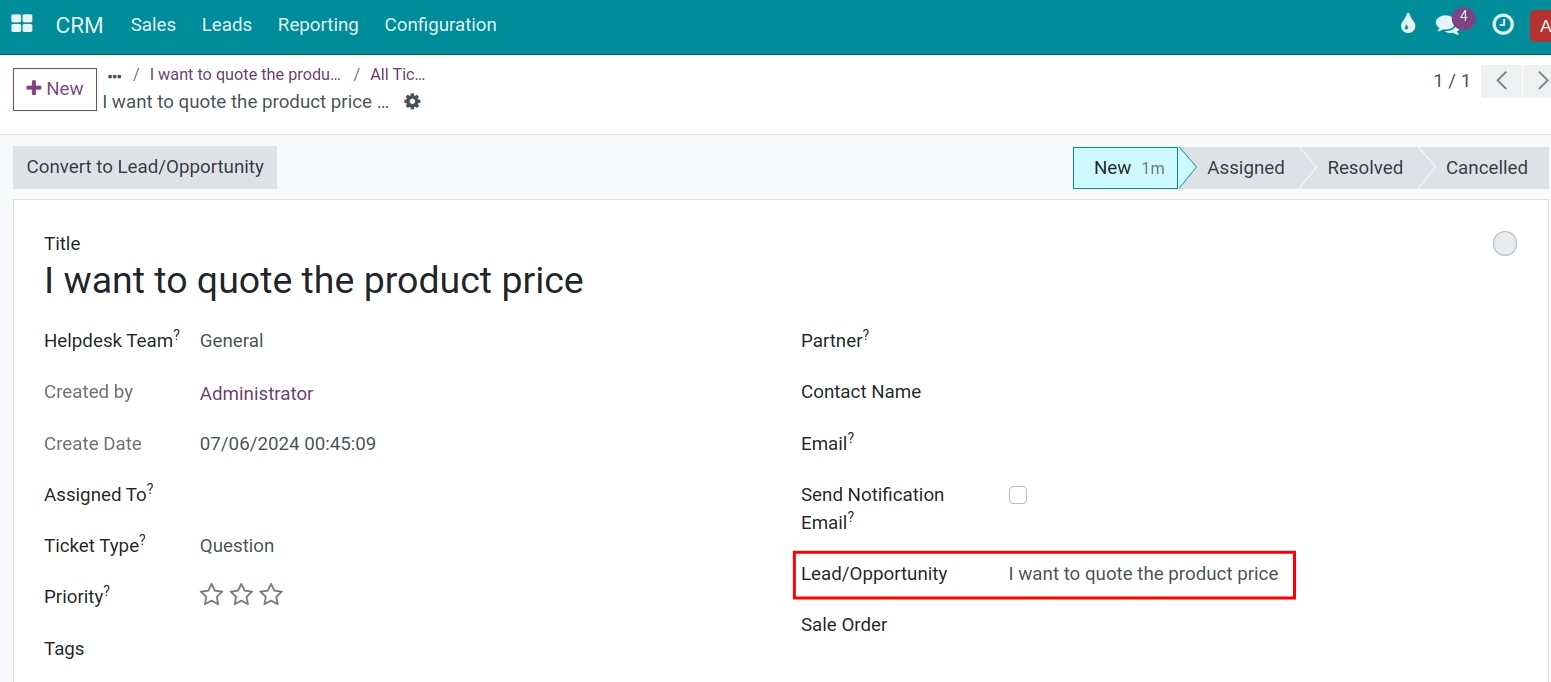Set stage to Resolved
The width and height of the screenshot is (1551, 682).
[x=1365, y=168]
